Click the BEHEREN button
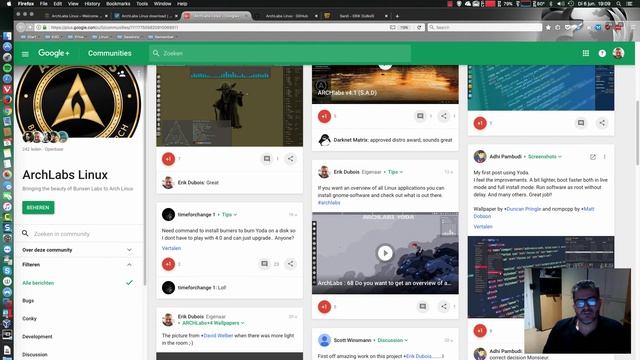640x360 pixels. [38, 207]
